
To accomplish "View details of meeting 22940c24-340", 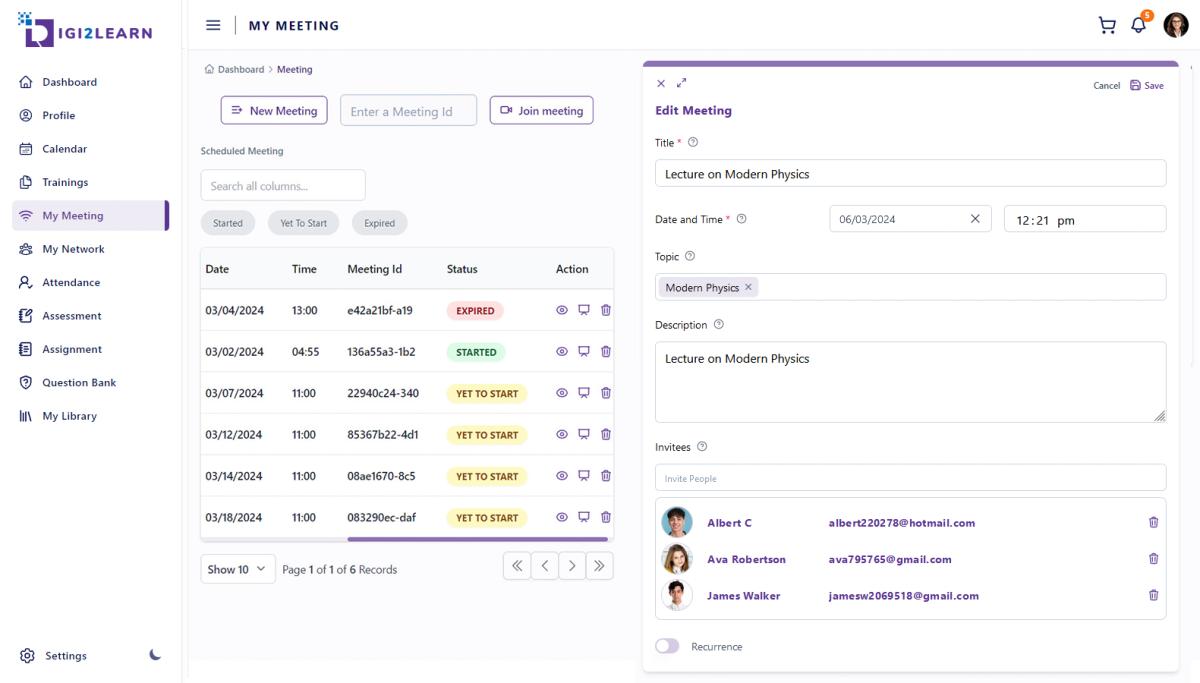I will click(562, 393).
